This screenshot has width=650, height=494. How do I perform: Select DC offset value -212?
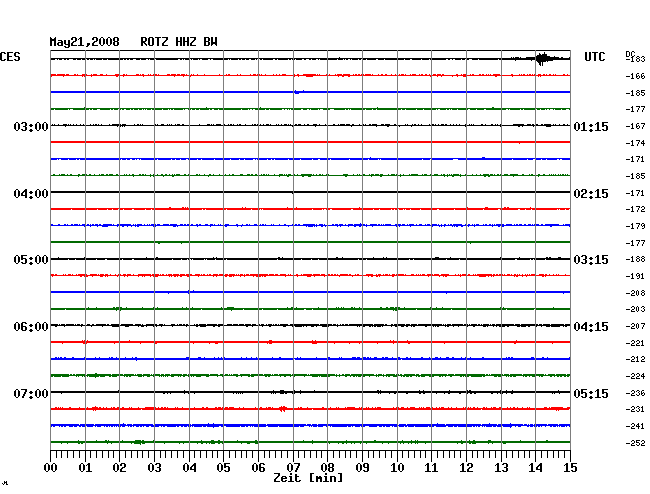pos(635,359)
